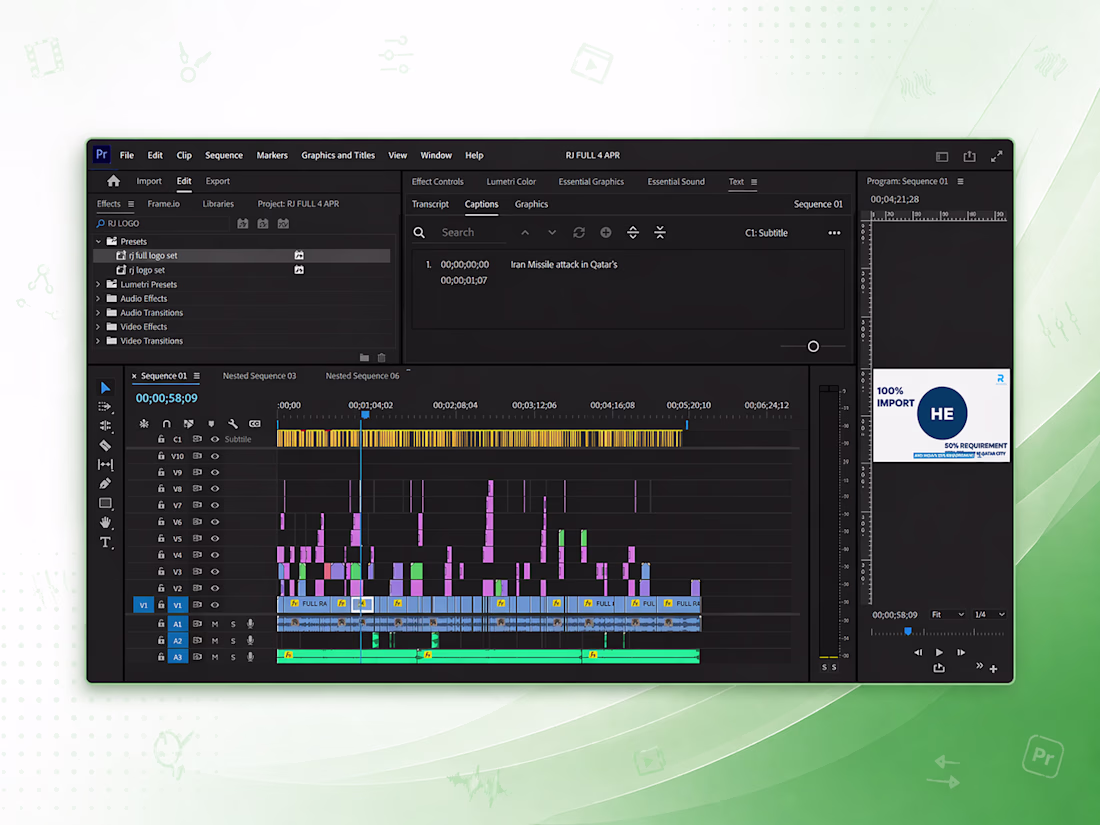The width and height of the screenshot is (1100, 825).
Task: Open the Sequence menu
Action: pyautogui.click(x=224, y=155)
